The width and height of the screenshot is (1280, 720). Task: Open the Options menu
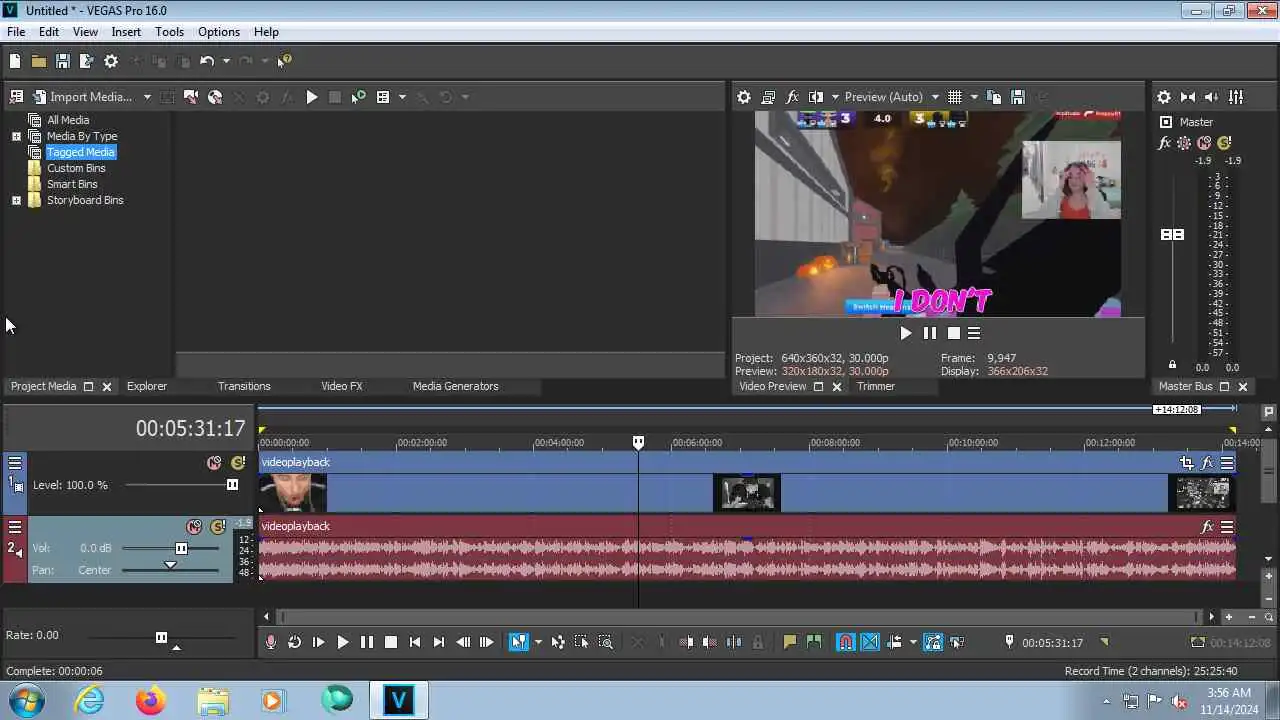pos(218,32)
